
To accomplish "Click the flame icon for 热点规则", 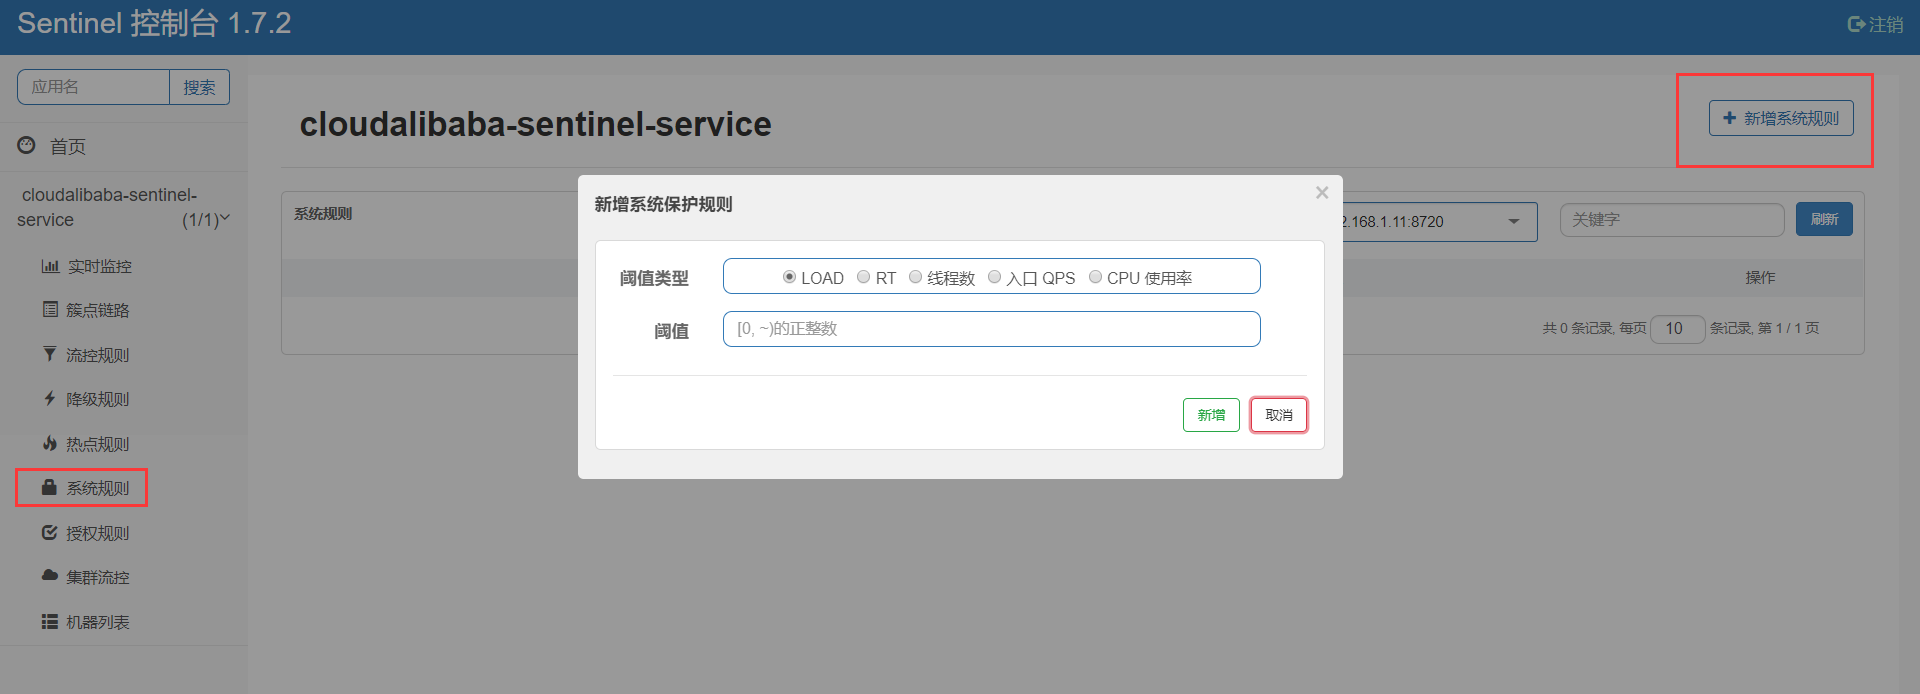I will tap(49, 443).
